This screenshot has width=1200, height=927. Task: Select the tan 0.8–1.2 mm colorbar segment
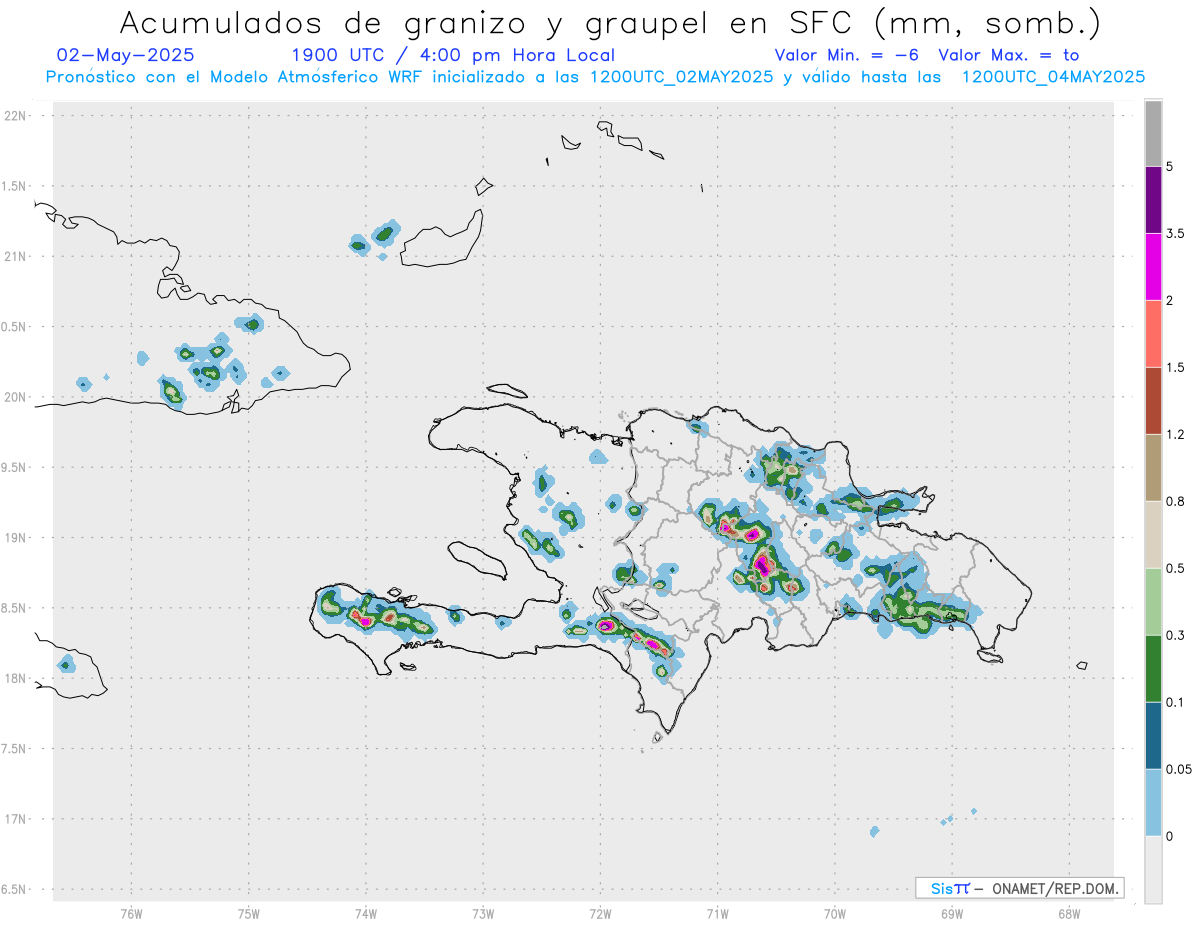pyautogui.click(x=1153, y=468)
